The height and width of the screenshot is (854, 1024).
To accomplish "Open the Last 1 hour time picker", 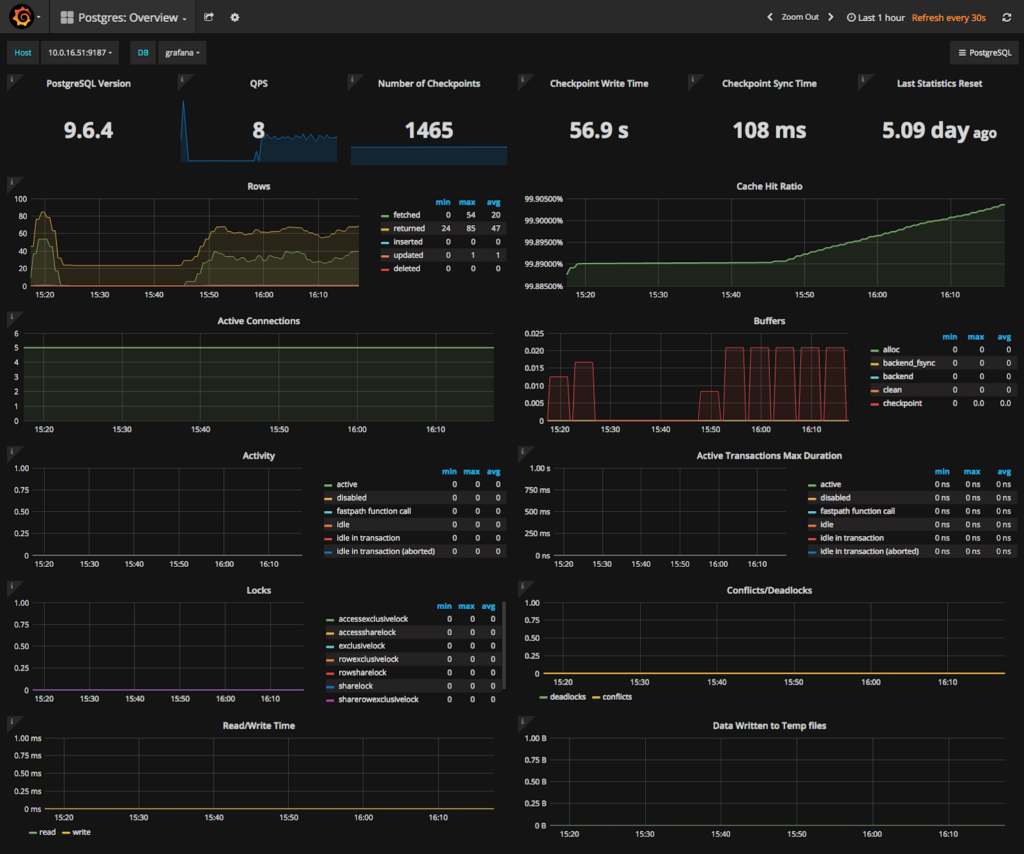I will click(876, 18).
